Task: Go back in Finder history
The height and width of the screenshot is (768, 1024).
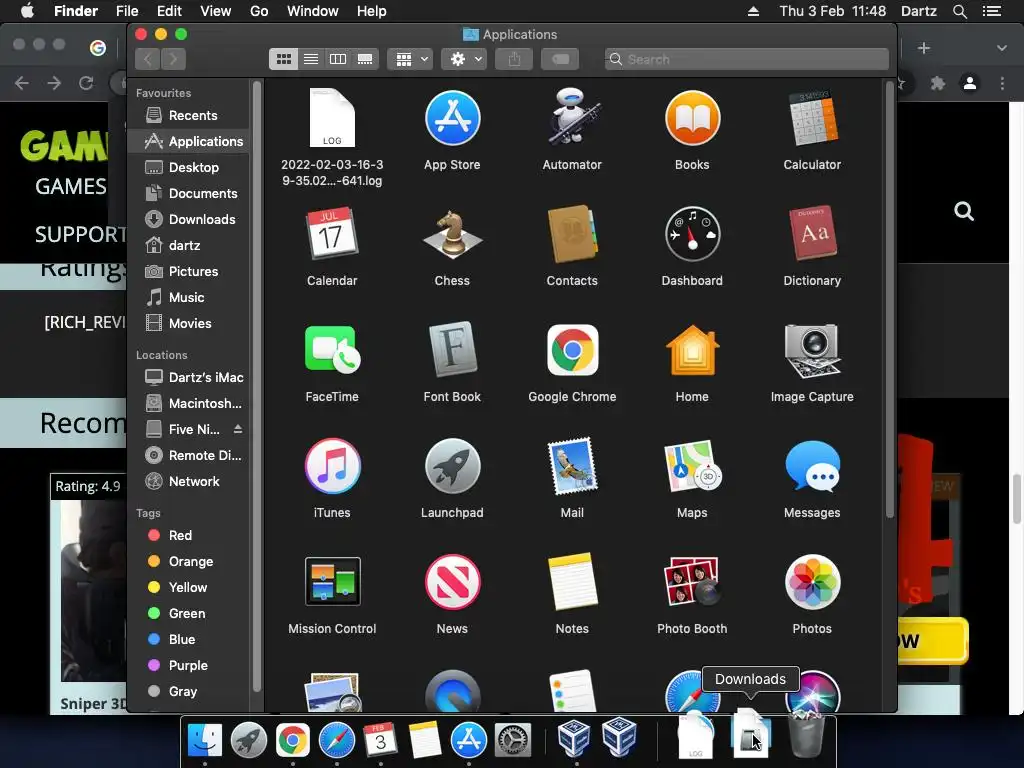Action: pos(148,59)
